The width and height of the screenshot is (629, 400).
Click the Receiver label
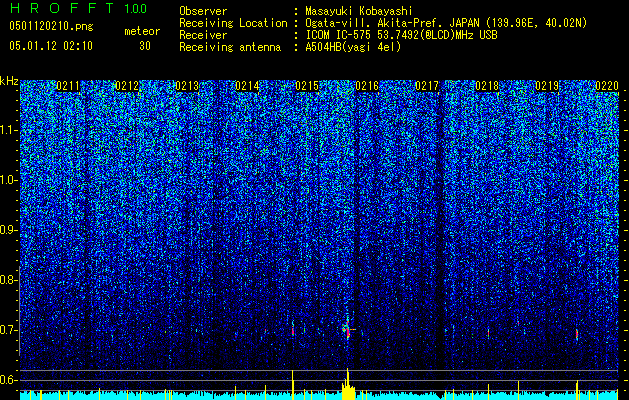pyautogui.click(x=203, y=35)
